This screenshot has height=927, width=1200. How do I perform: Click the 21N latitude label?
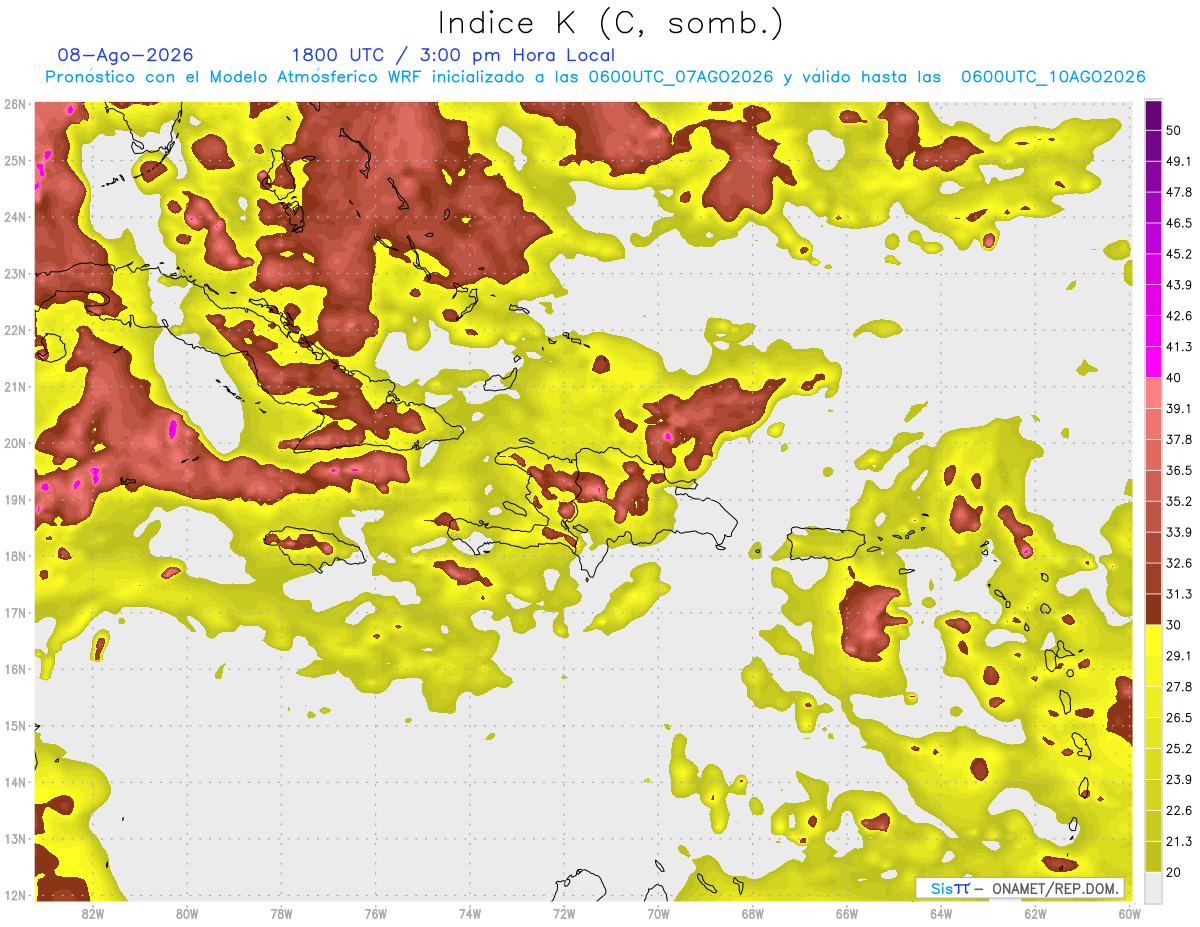point(15,386)
